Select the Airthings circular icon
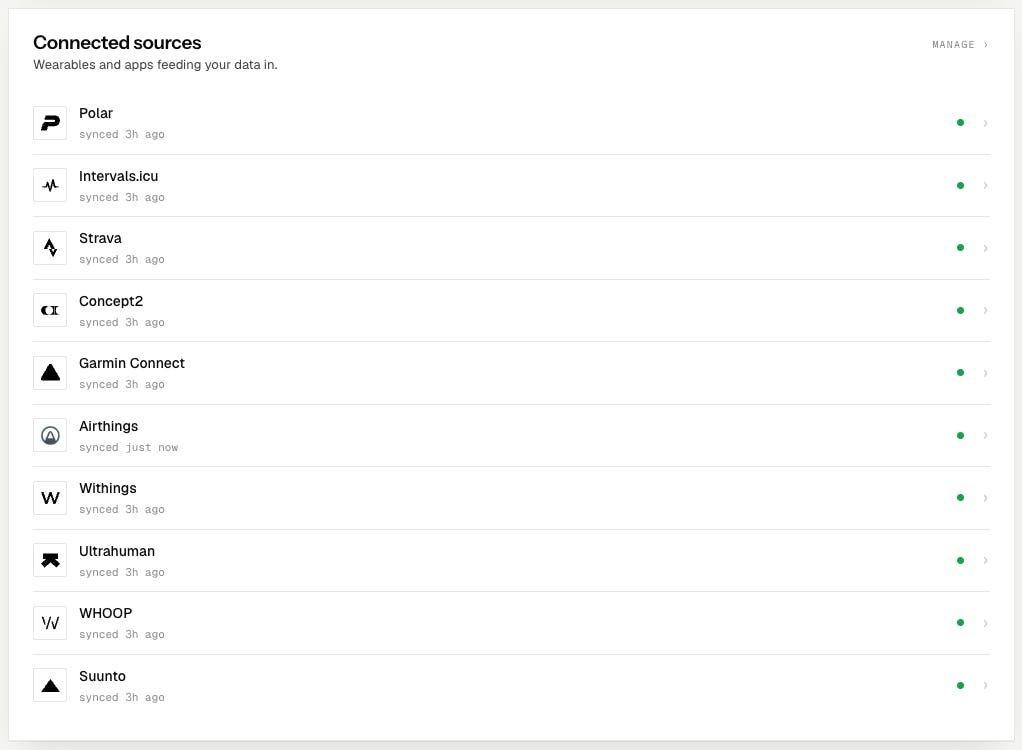Screen dimensions: 1022x750 [x=50, y=435]
